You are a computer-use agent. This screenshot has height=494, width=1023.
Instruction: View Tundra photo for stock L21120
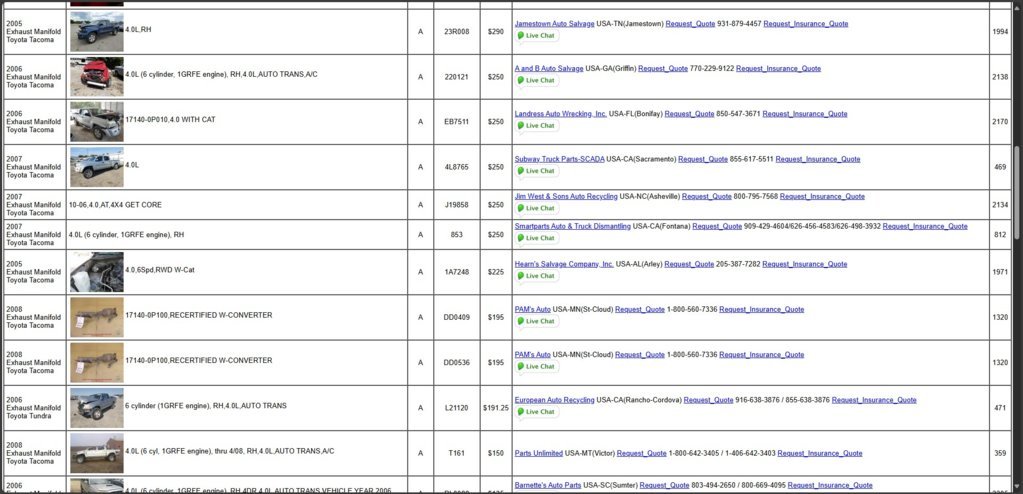(x=97, y=408)
